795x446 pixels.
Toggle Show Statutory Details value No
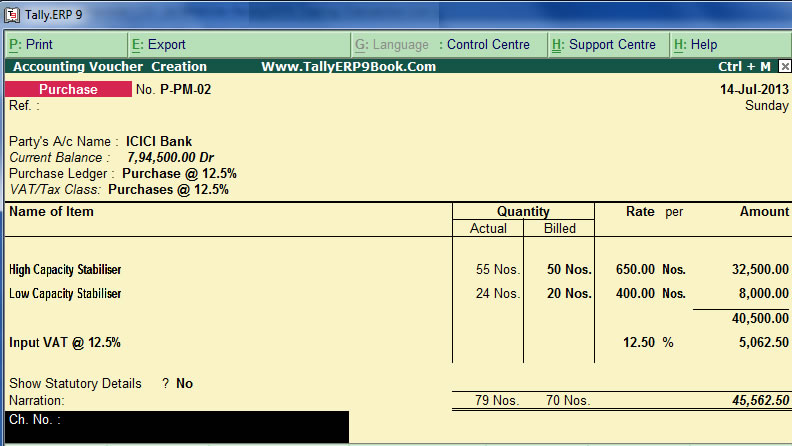pyautogui.click(x=185, y=384)
